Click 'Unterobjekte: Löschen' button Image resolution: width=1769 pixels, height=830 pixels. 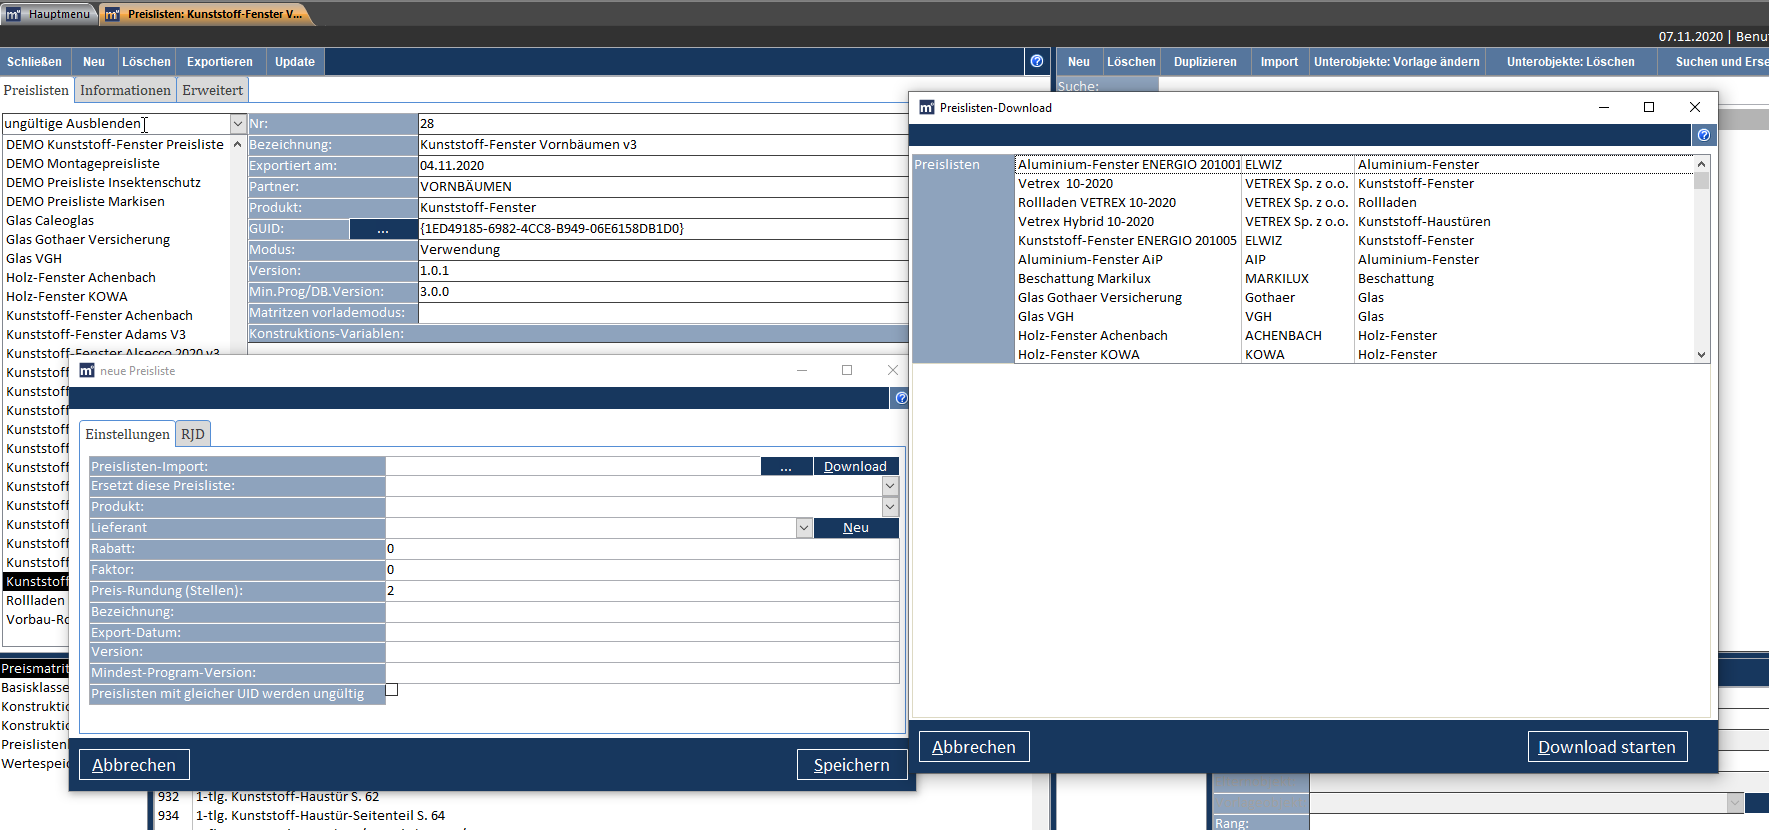pos(1571,62)
